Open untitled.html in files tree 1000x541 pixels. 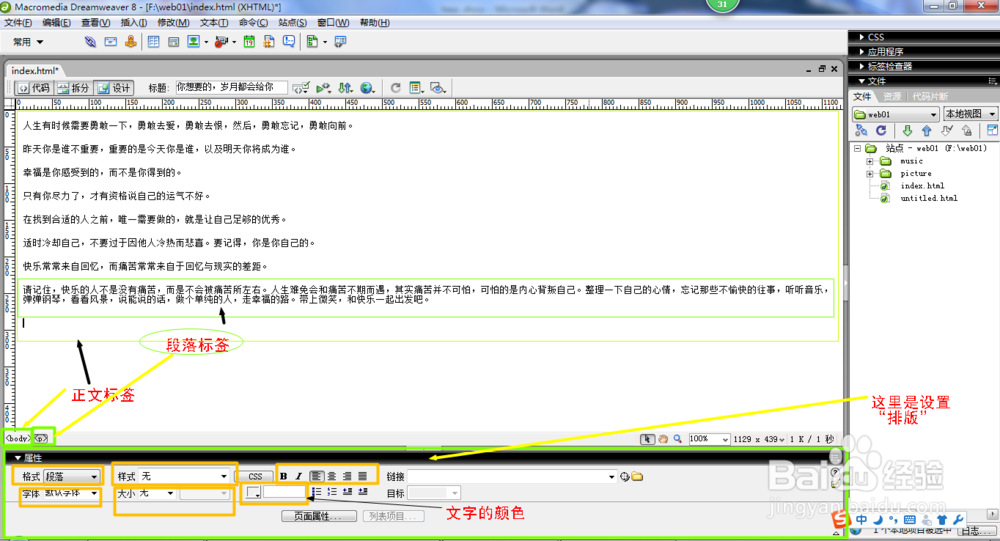tap(928, 198)
